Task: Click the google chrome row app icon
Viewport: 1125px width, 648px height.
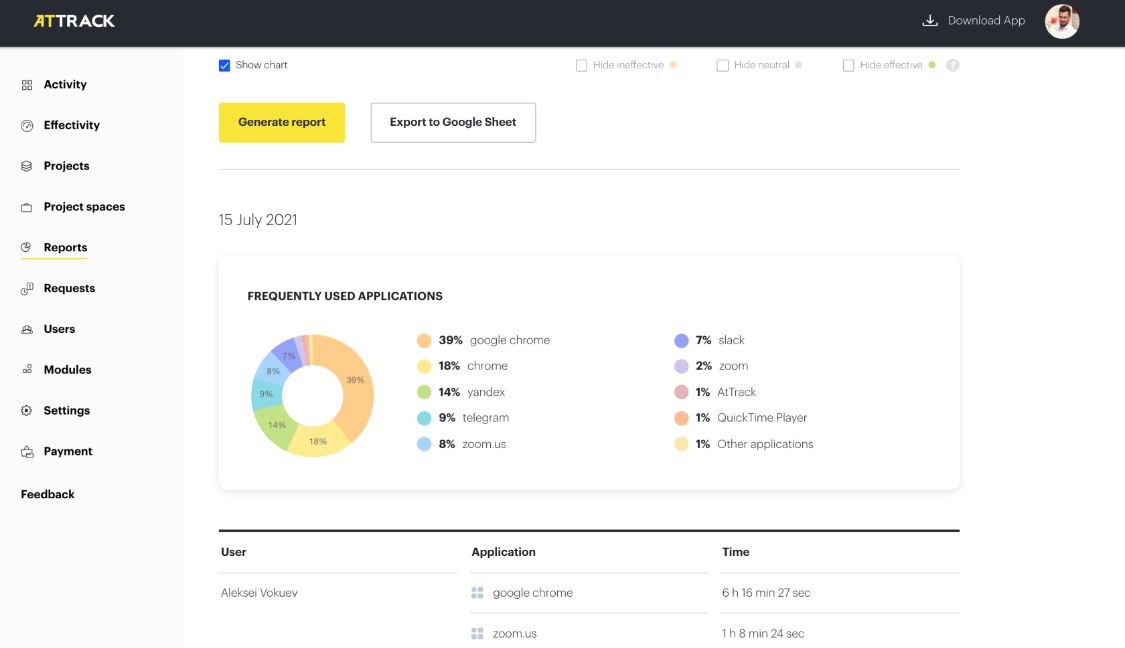Action: (477, 593)
